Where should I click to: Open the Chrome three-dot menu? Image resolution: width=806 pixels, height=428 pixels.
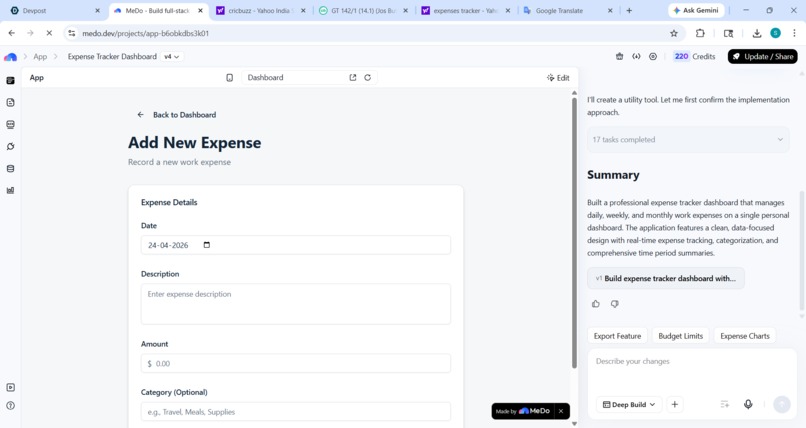(794, 33)
